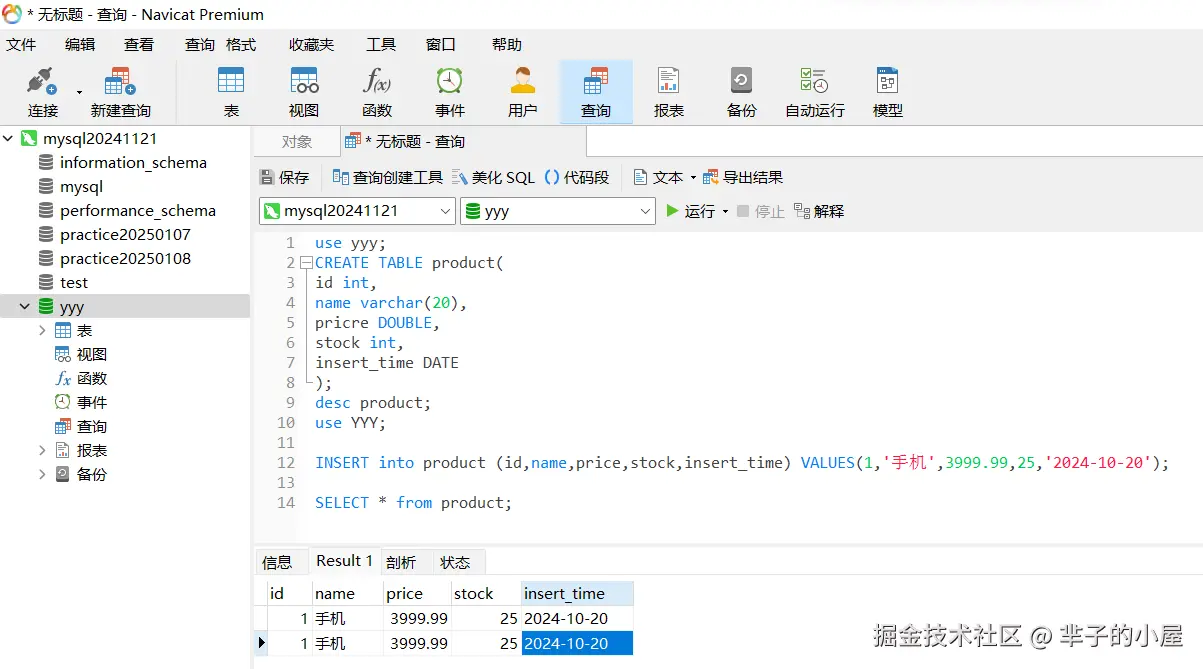
Task: Click the Navicat app logo icon
Action: pos(12,14)
